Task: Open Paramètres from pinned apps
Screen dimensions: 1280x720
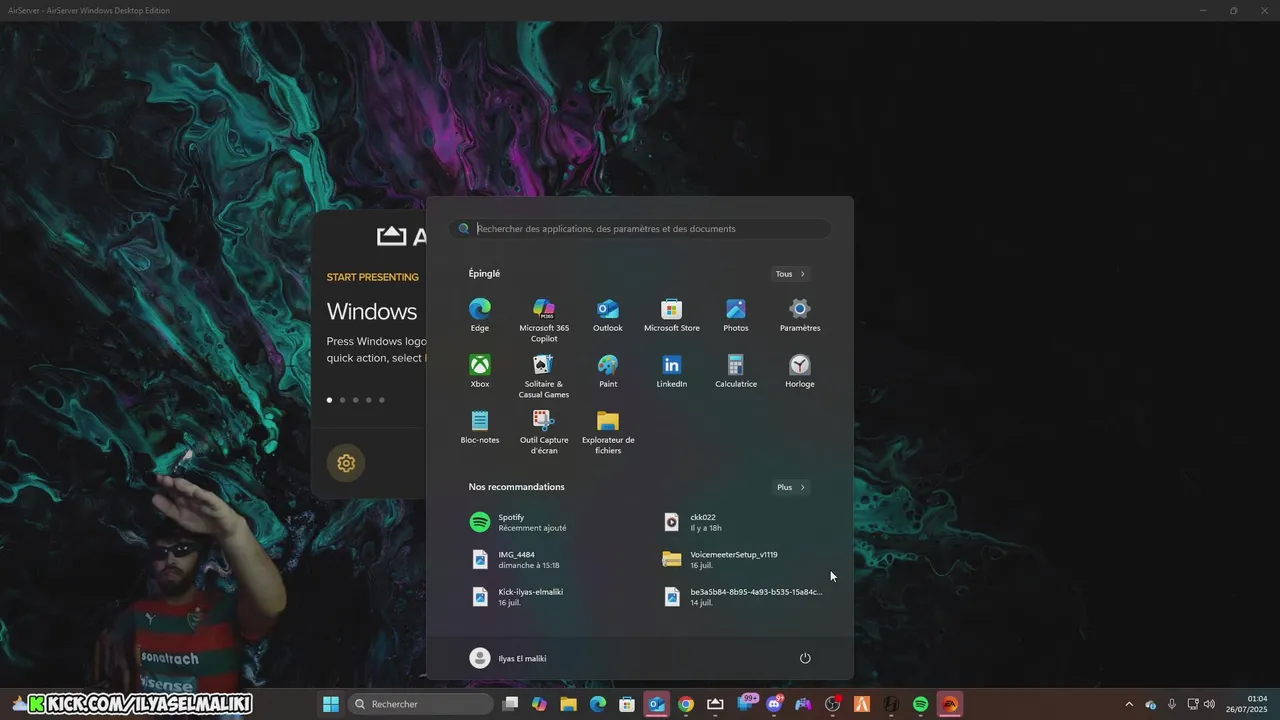Action: (x=800, y=315)
